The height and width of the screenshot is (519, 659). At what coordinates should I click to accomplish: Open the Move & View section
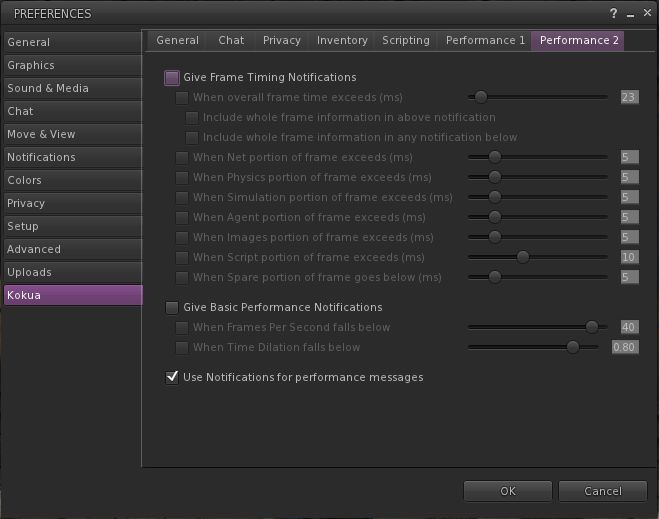(72, 134)
